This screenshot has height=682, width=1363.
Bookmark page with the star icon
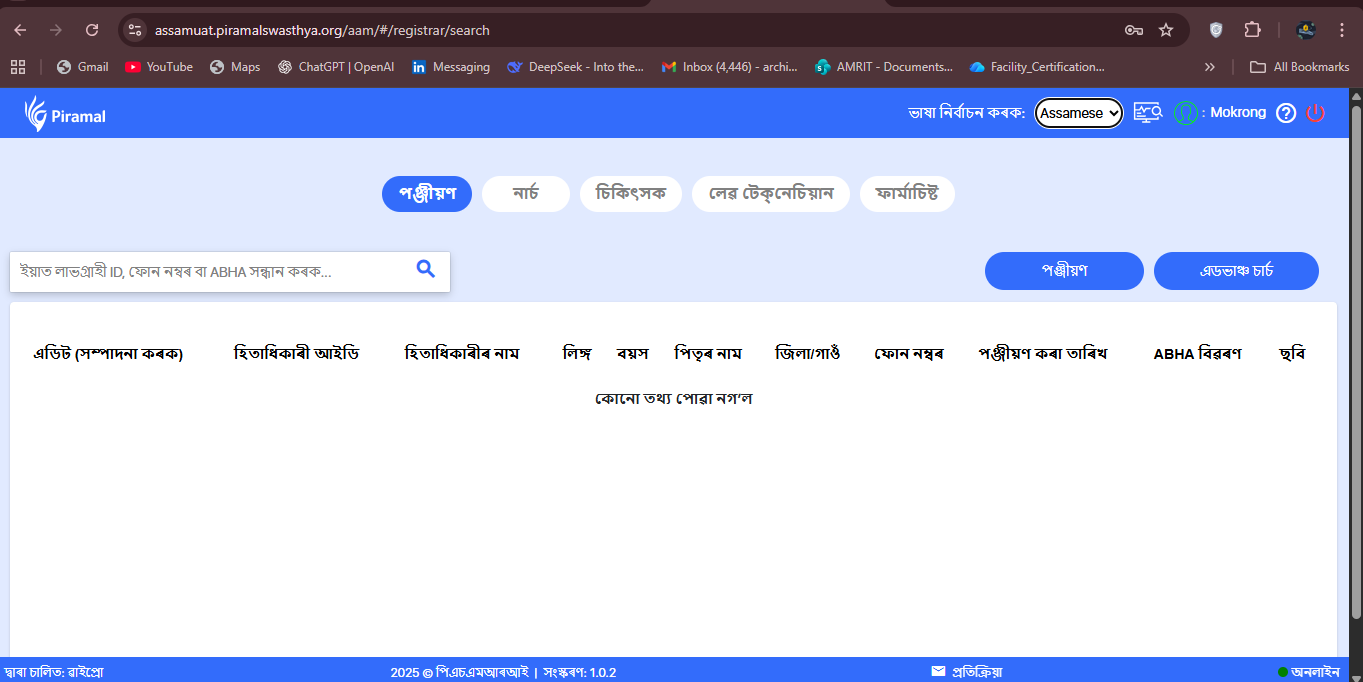[1166, 30]
